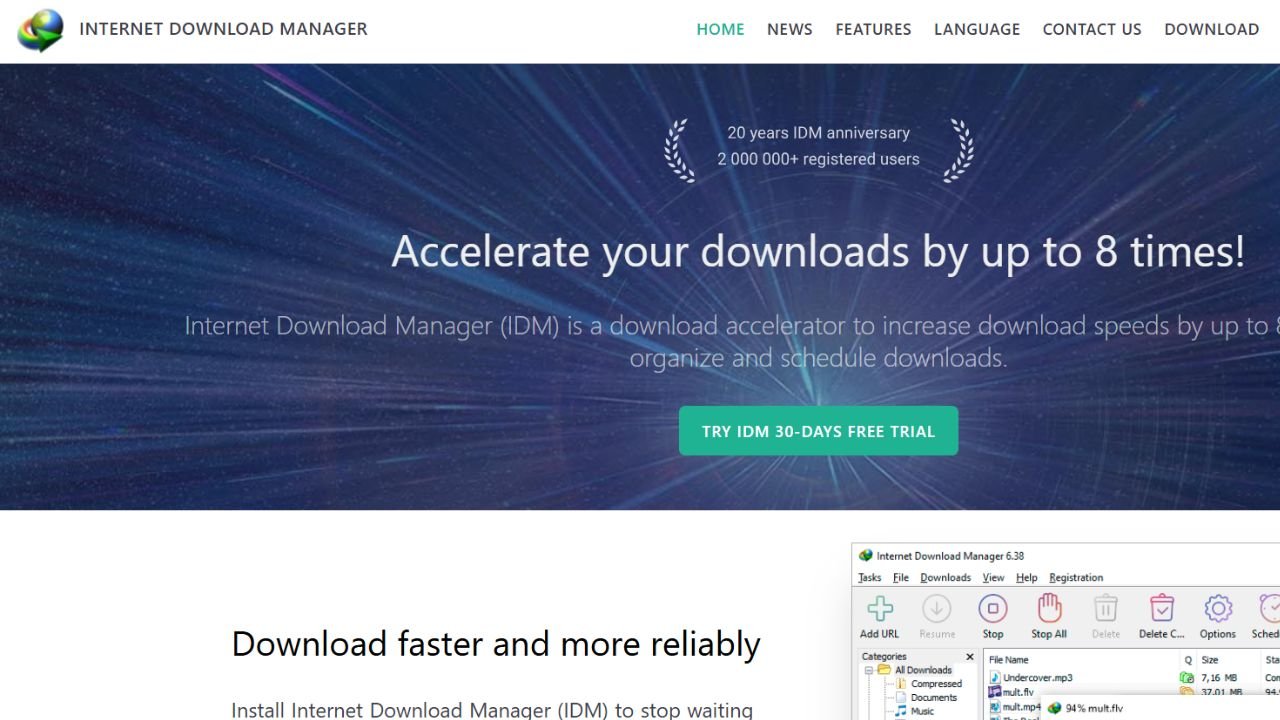Image resolution: width=1280 pixels, height=720 pixels.
Task: Open the Contact Us menu item
Action: coord(1091,29)
